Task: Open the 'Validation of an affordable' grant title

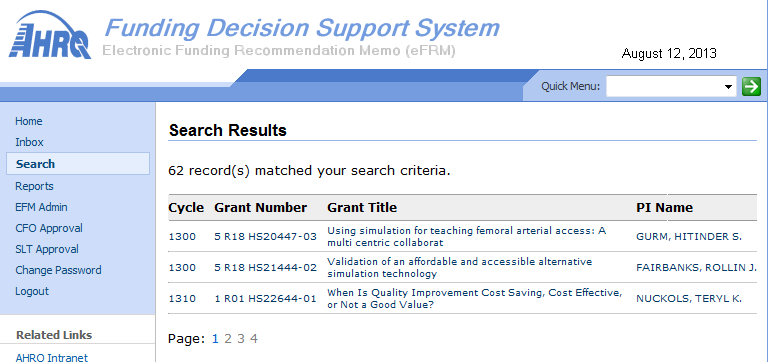Action: (x=459, y=267)
